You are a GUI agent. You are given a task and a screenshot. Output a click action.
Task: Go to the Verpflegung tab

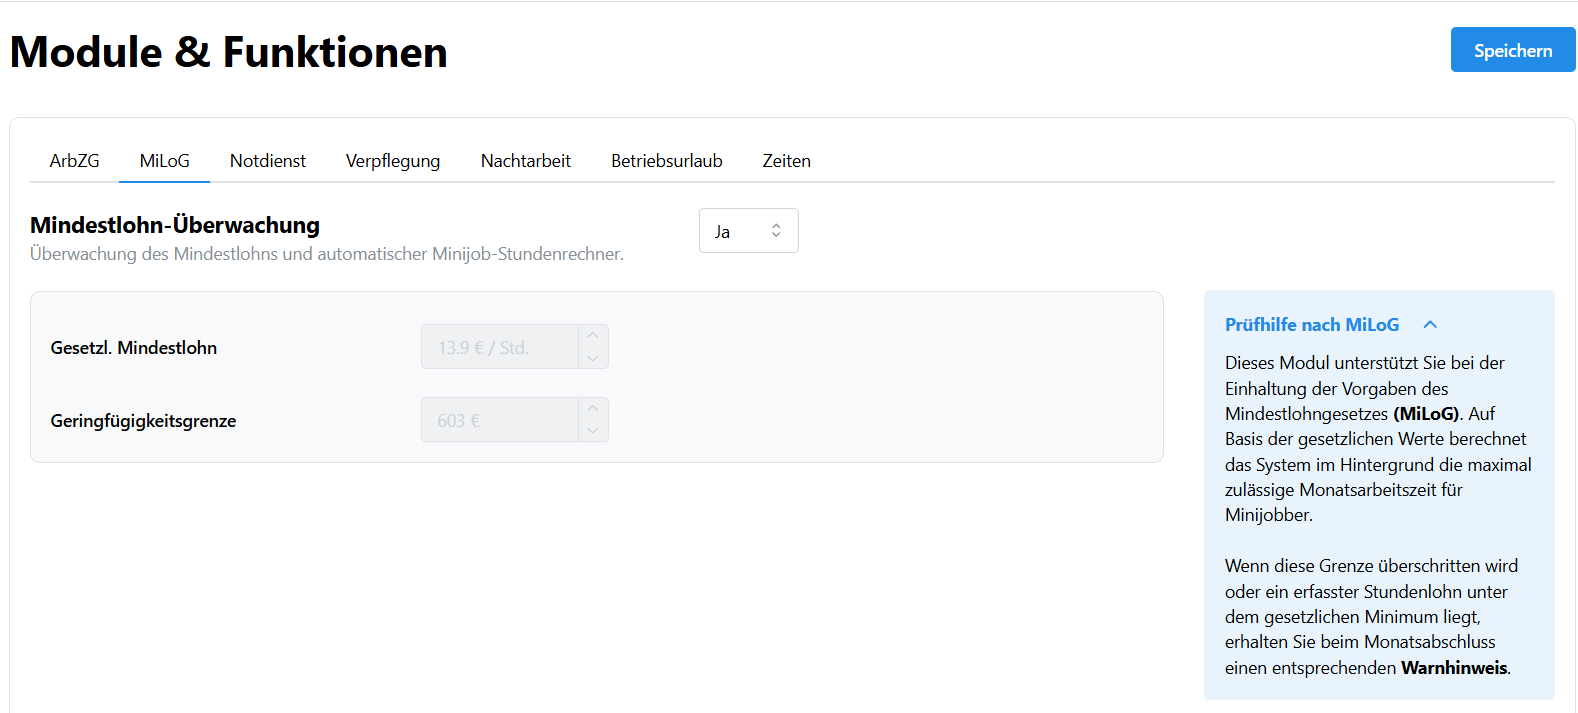pos(393,161)
